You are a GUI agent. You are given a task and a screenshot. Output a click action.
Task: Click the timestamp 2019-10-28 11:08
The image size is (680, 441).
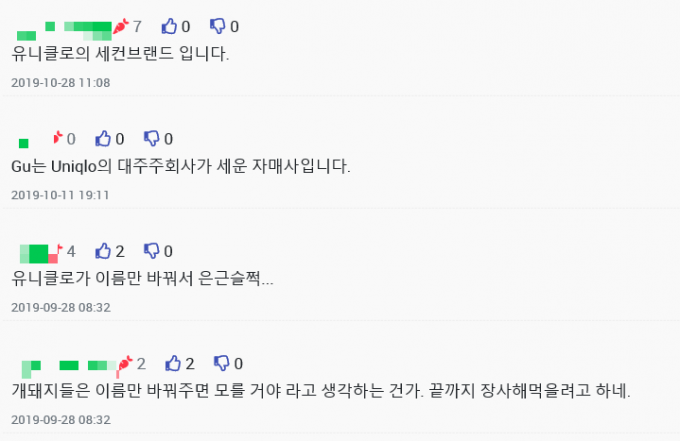(61, 82)
